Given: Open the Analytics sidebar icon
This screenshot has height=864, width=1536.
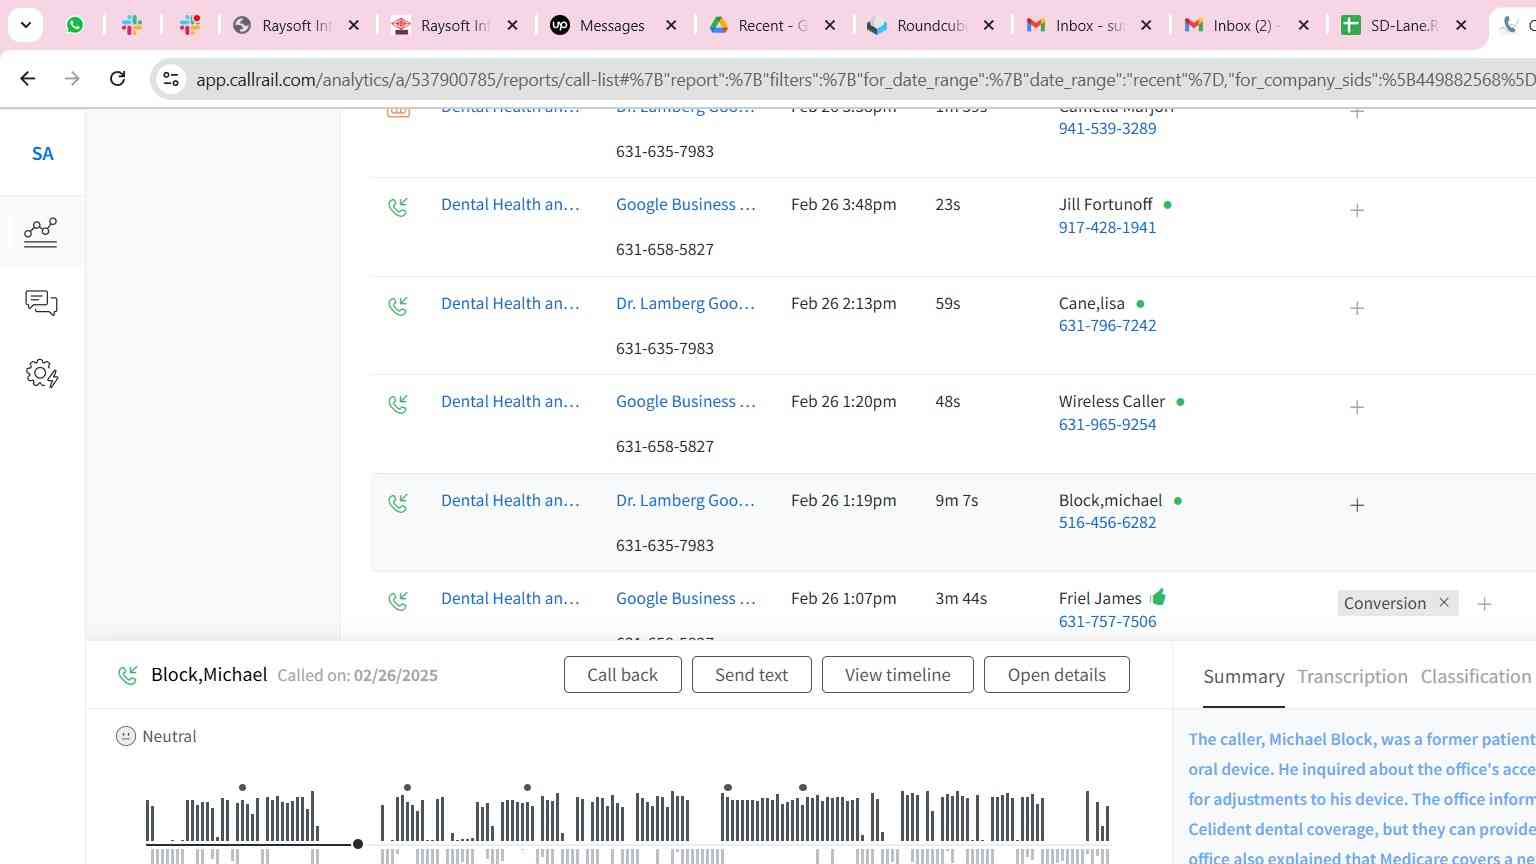Looking at the screenshot, I should tap(41, 232).
